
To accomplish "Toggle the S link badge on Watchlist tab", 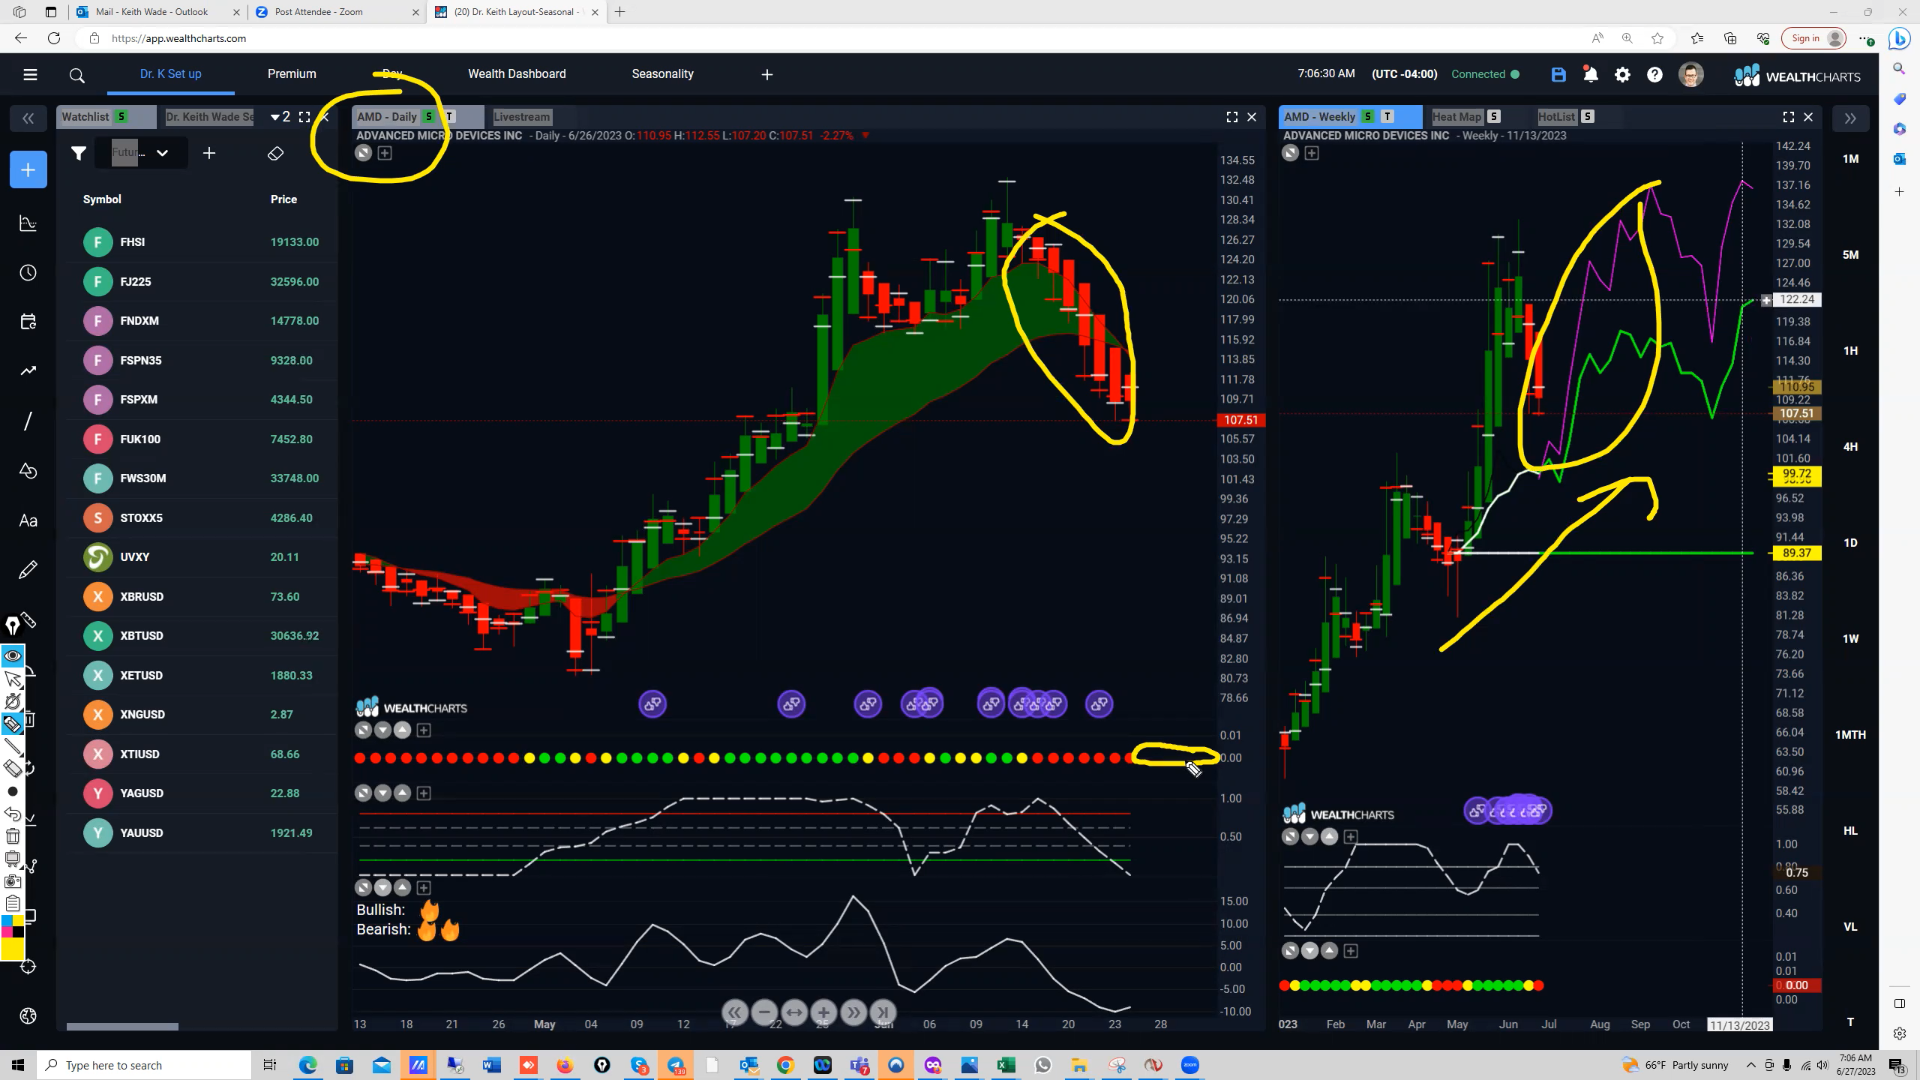I will coord(122,117).
